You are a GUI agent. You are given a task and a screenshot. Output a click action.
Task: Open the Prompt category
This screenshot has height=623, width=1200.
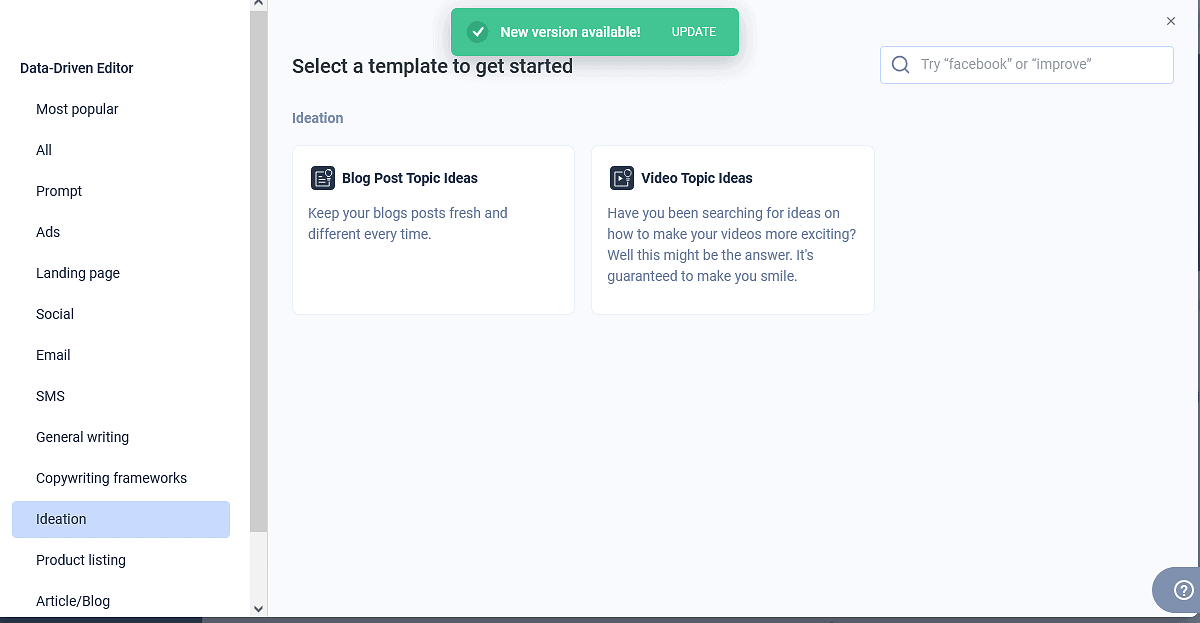[59, 191]
